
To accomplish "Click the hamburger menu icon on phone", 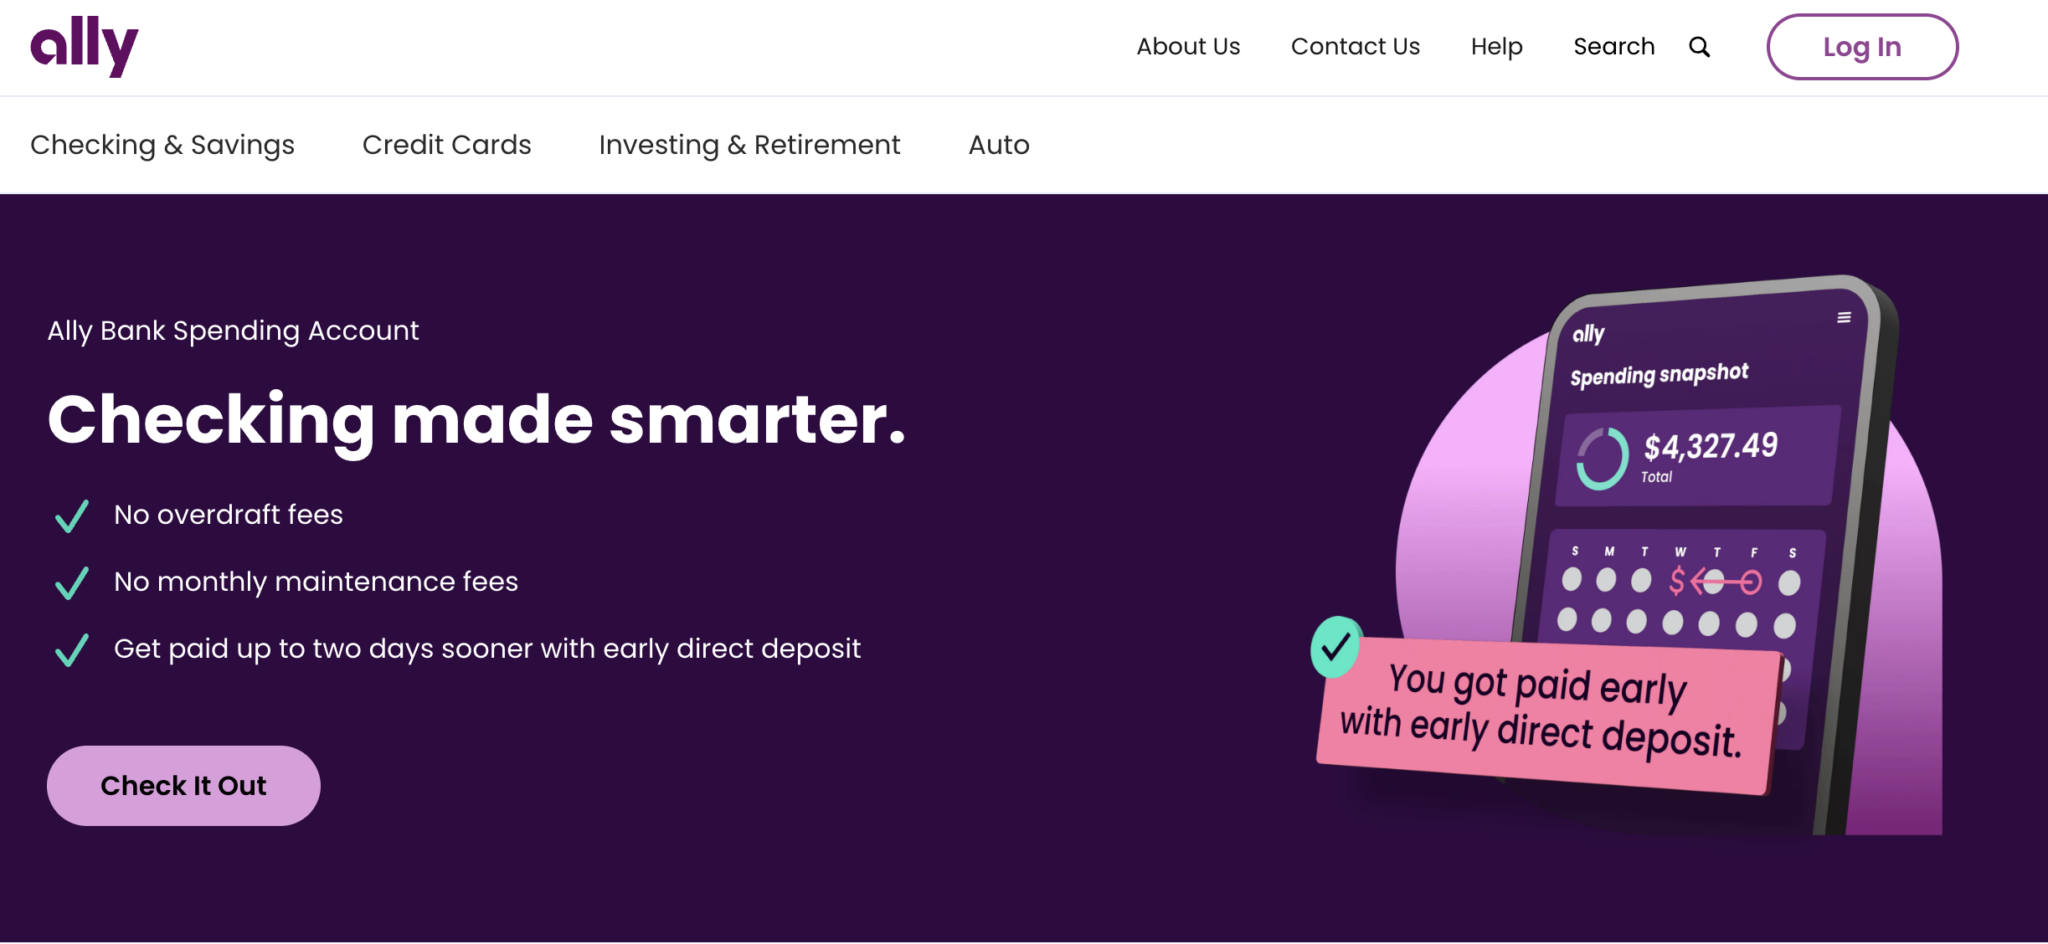I will click(x=1843, y=318).
